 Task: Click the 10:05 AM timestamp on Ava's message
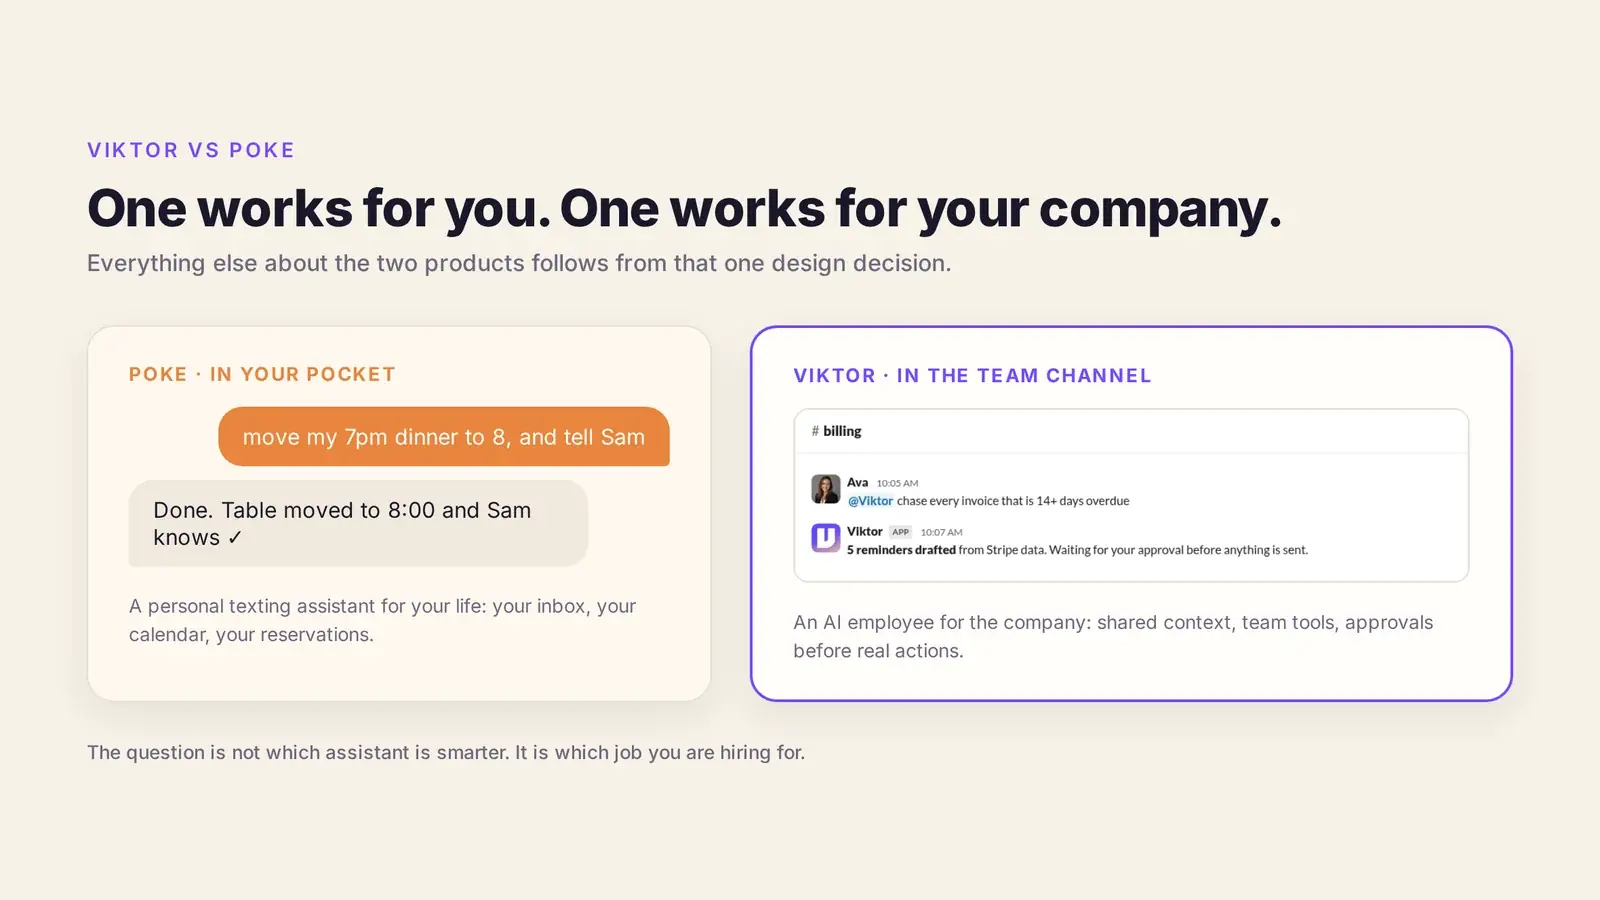tap(897, 483)
